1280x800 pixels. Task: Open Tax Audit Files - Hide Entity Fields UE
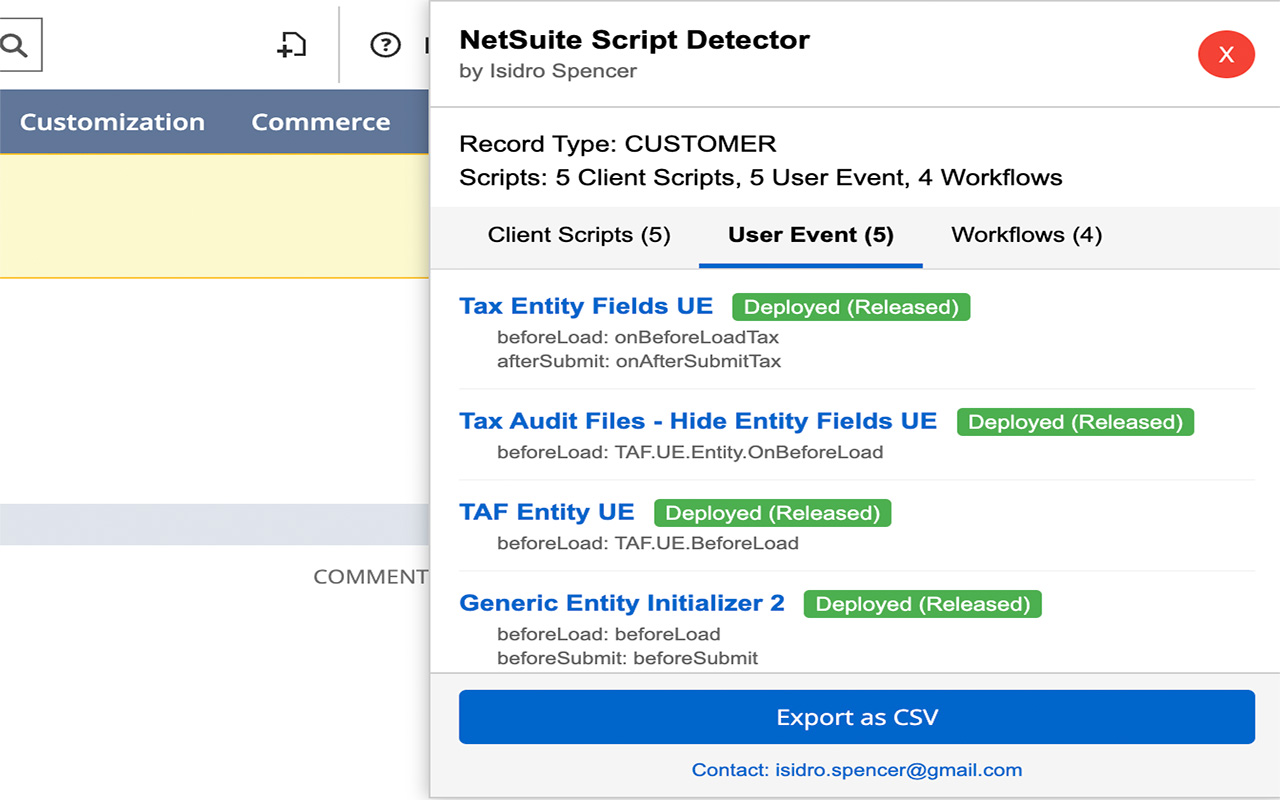pos(698,421)
